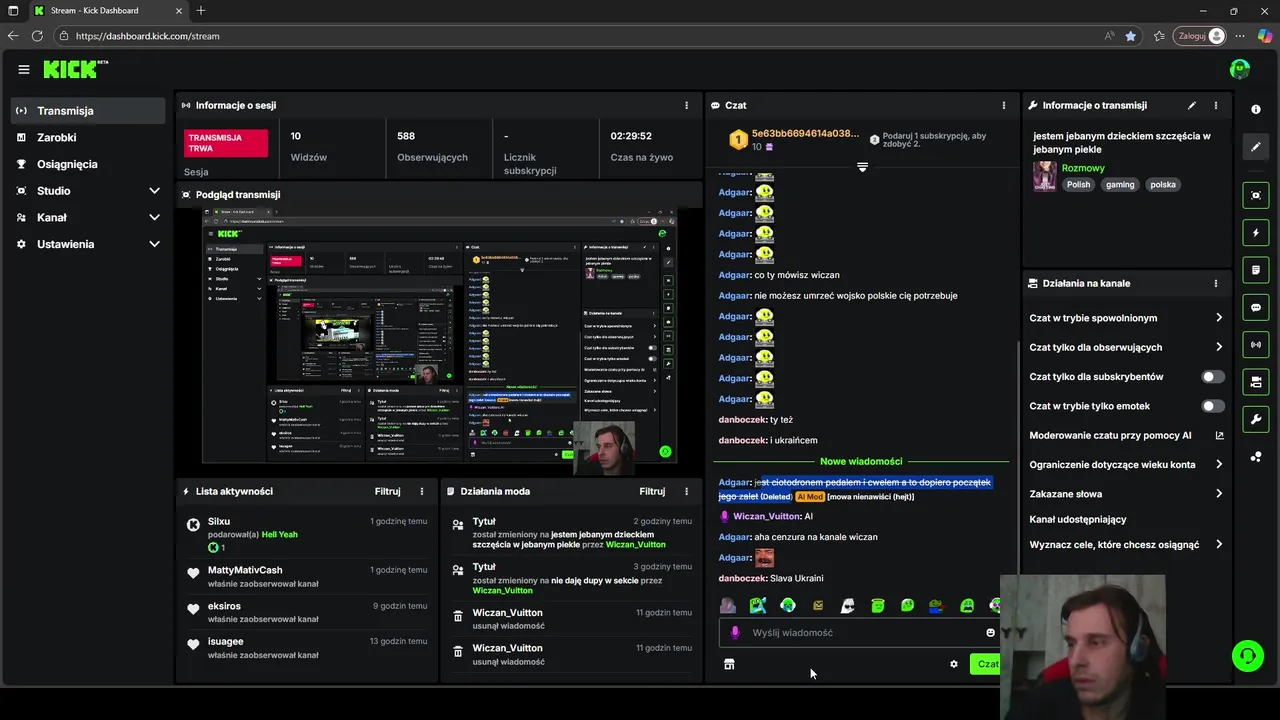Click Filtruj in the Działania moda panel

coord(652,491)
